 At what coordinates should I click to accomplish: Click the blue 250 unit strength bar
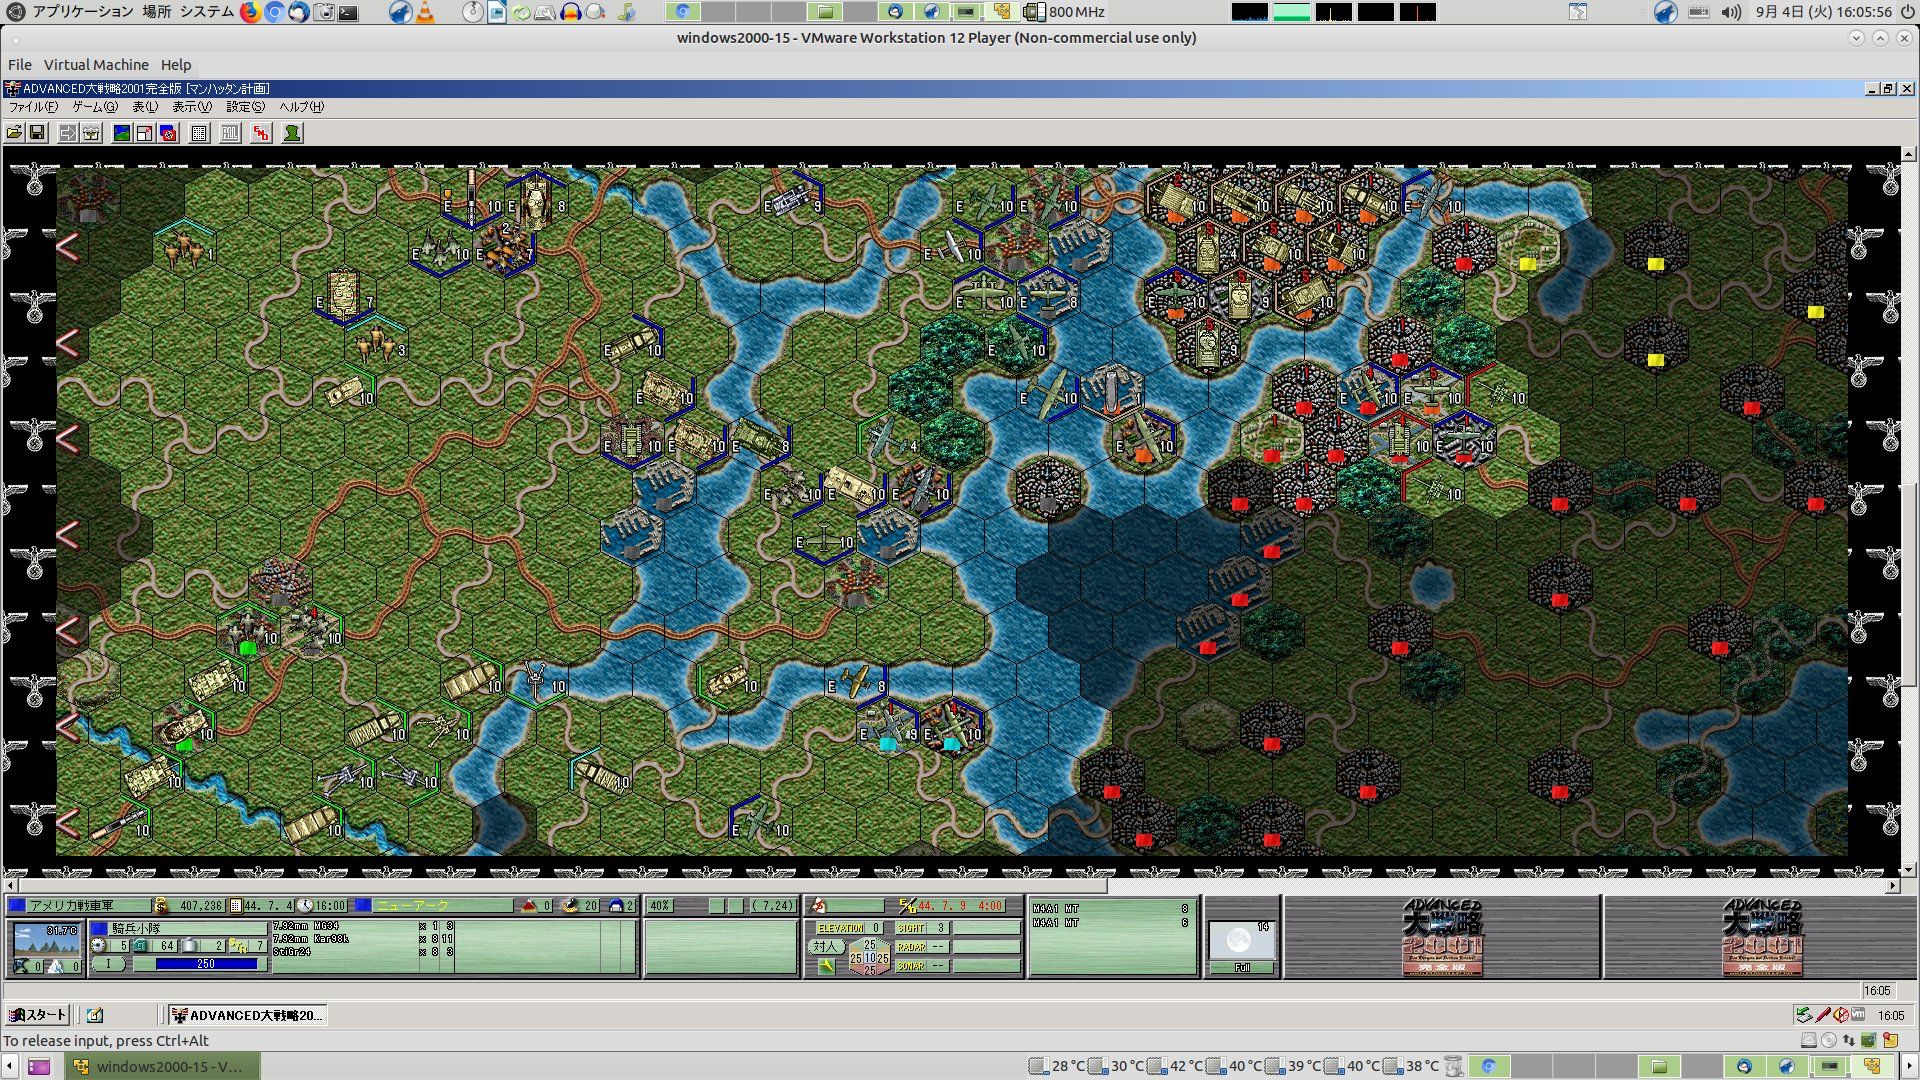(206, 964)
